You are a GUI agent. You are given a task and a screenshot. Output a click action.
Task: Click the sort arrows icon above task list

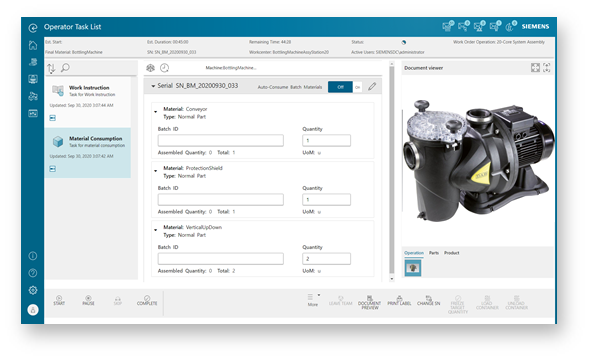51,68
